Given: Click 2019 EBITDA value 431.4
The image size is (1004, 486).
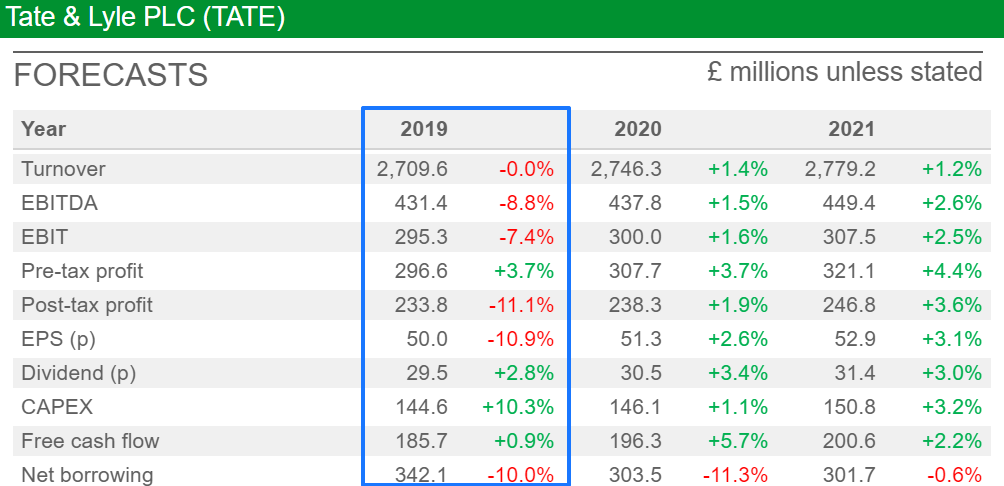Looking at the screenshot, I should [x=421, y=203].
